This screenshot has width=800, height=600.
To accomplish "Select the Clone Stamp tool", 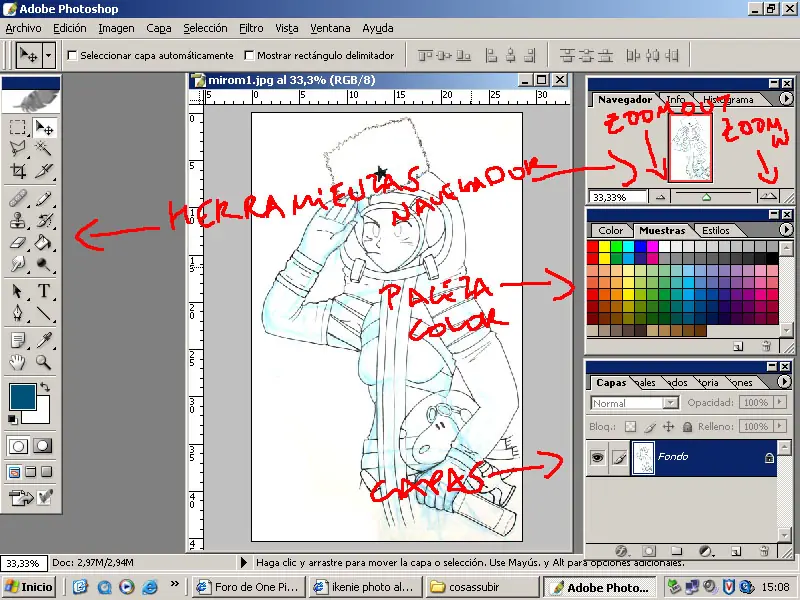I will (x=18, y=220).
